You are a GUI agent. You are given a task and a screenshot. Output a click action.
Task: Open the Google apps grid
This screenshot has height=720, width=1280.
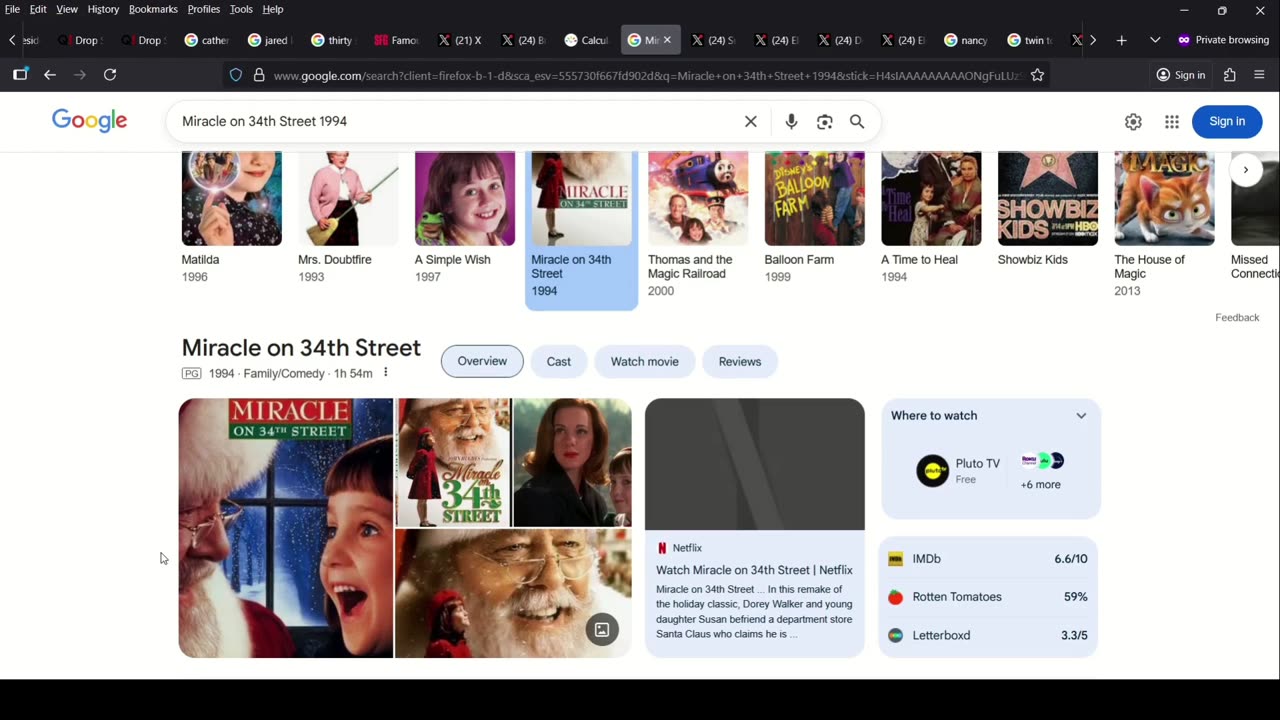point(1172,121)
